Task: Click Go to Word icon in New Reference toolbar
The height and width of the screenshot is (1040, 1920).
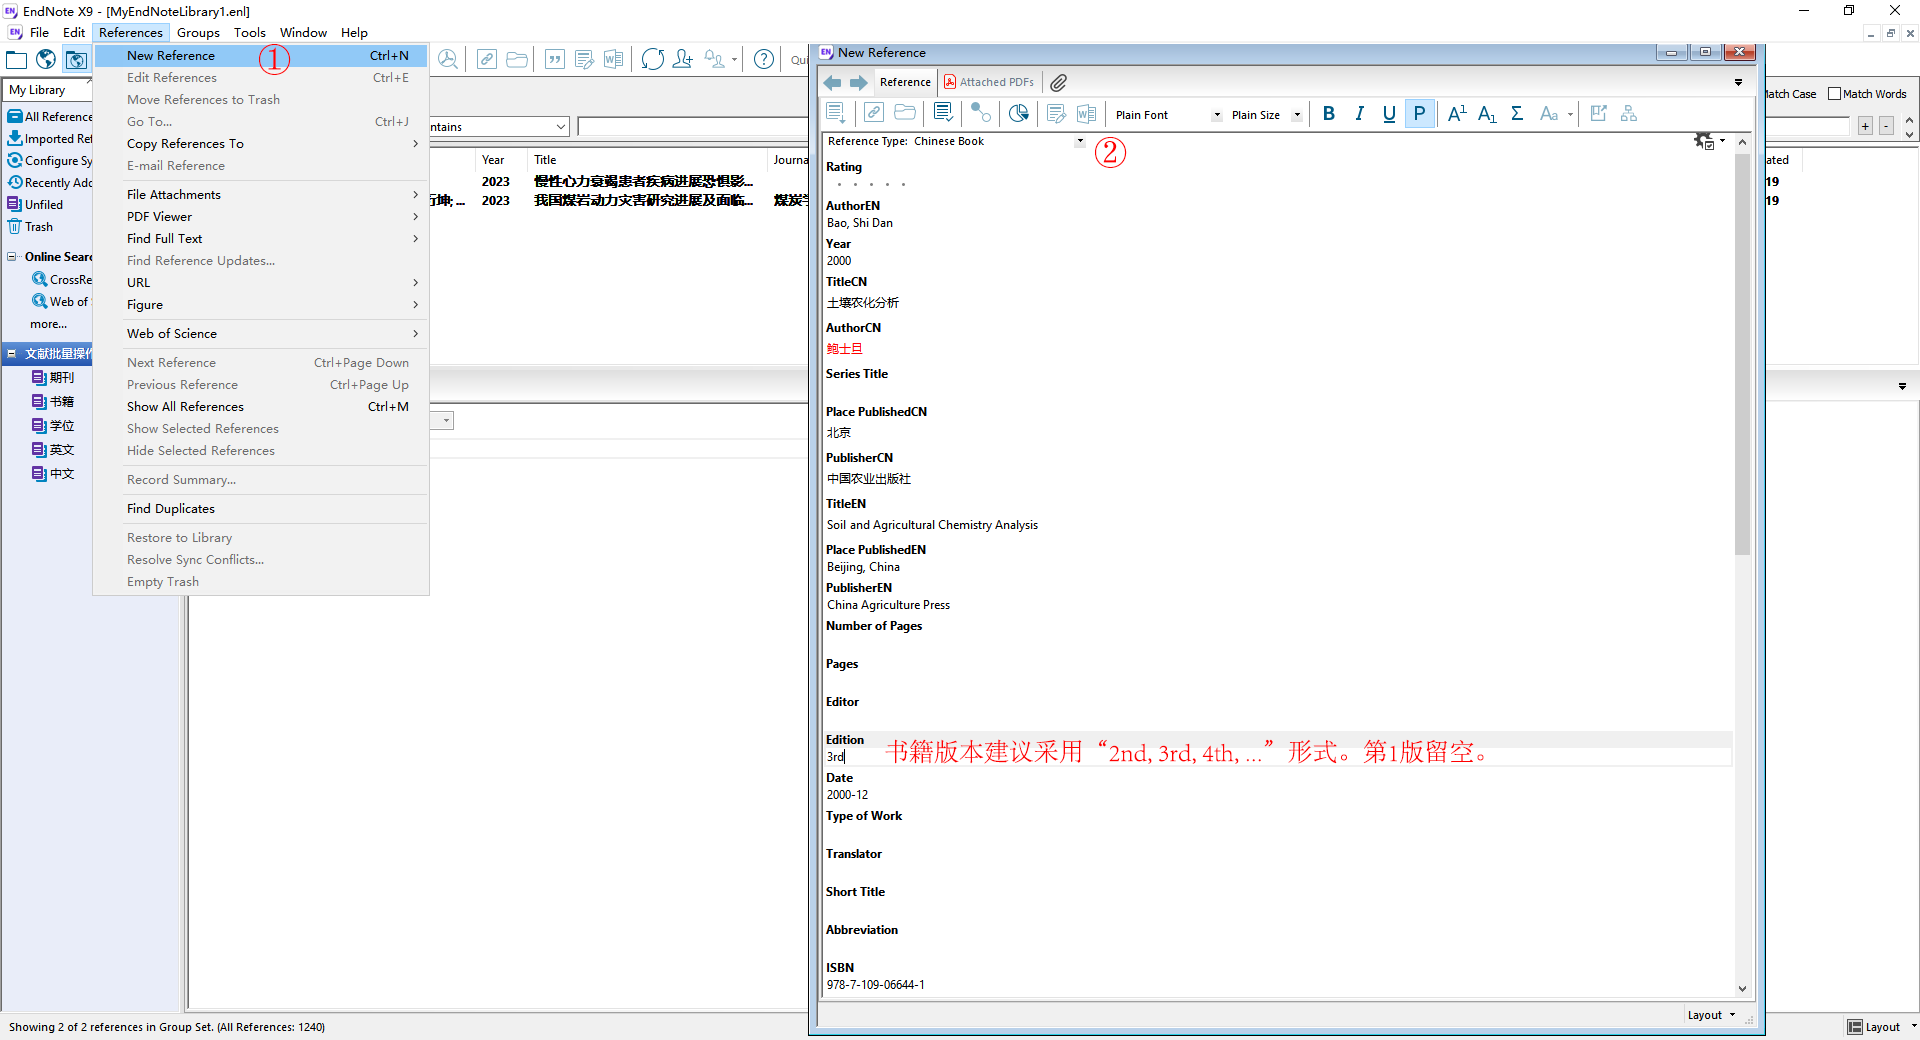Action: pos(1086,113)
